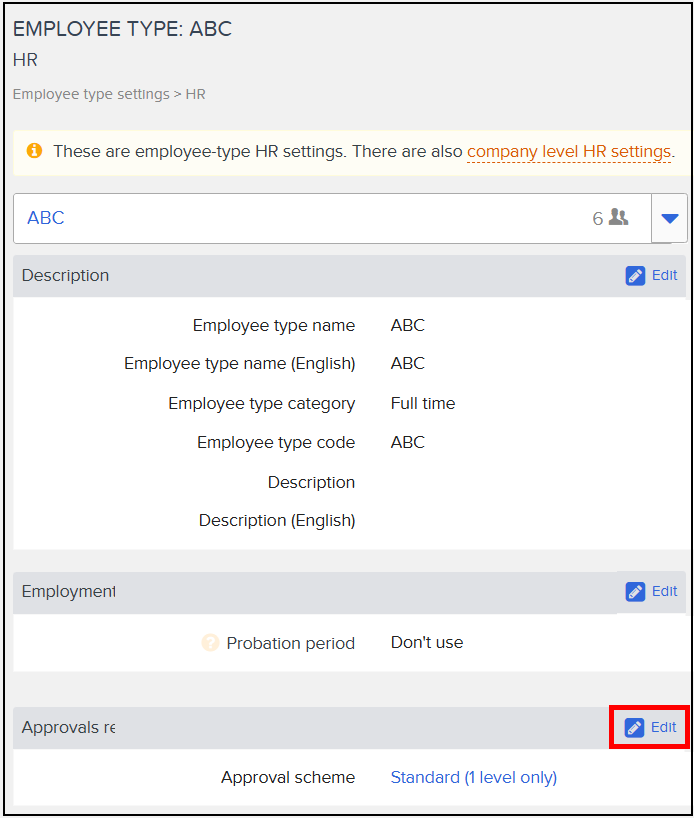Open the ABC employee type dropdown arrow
The width and height of the screenshot is (694, 818).
point(669,218)
